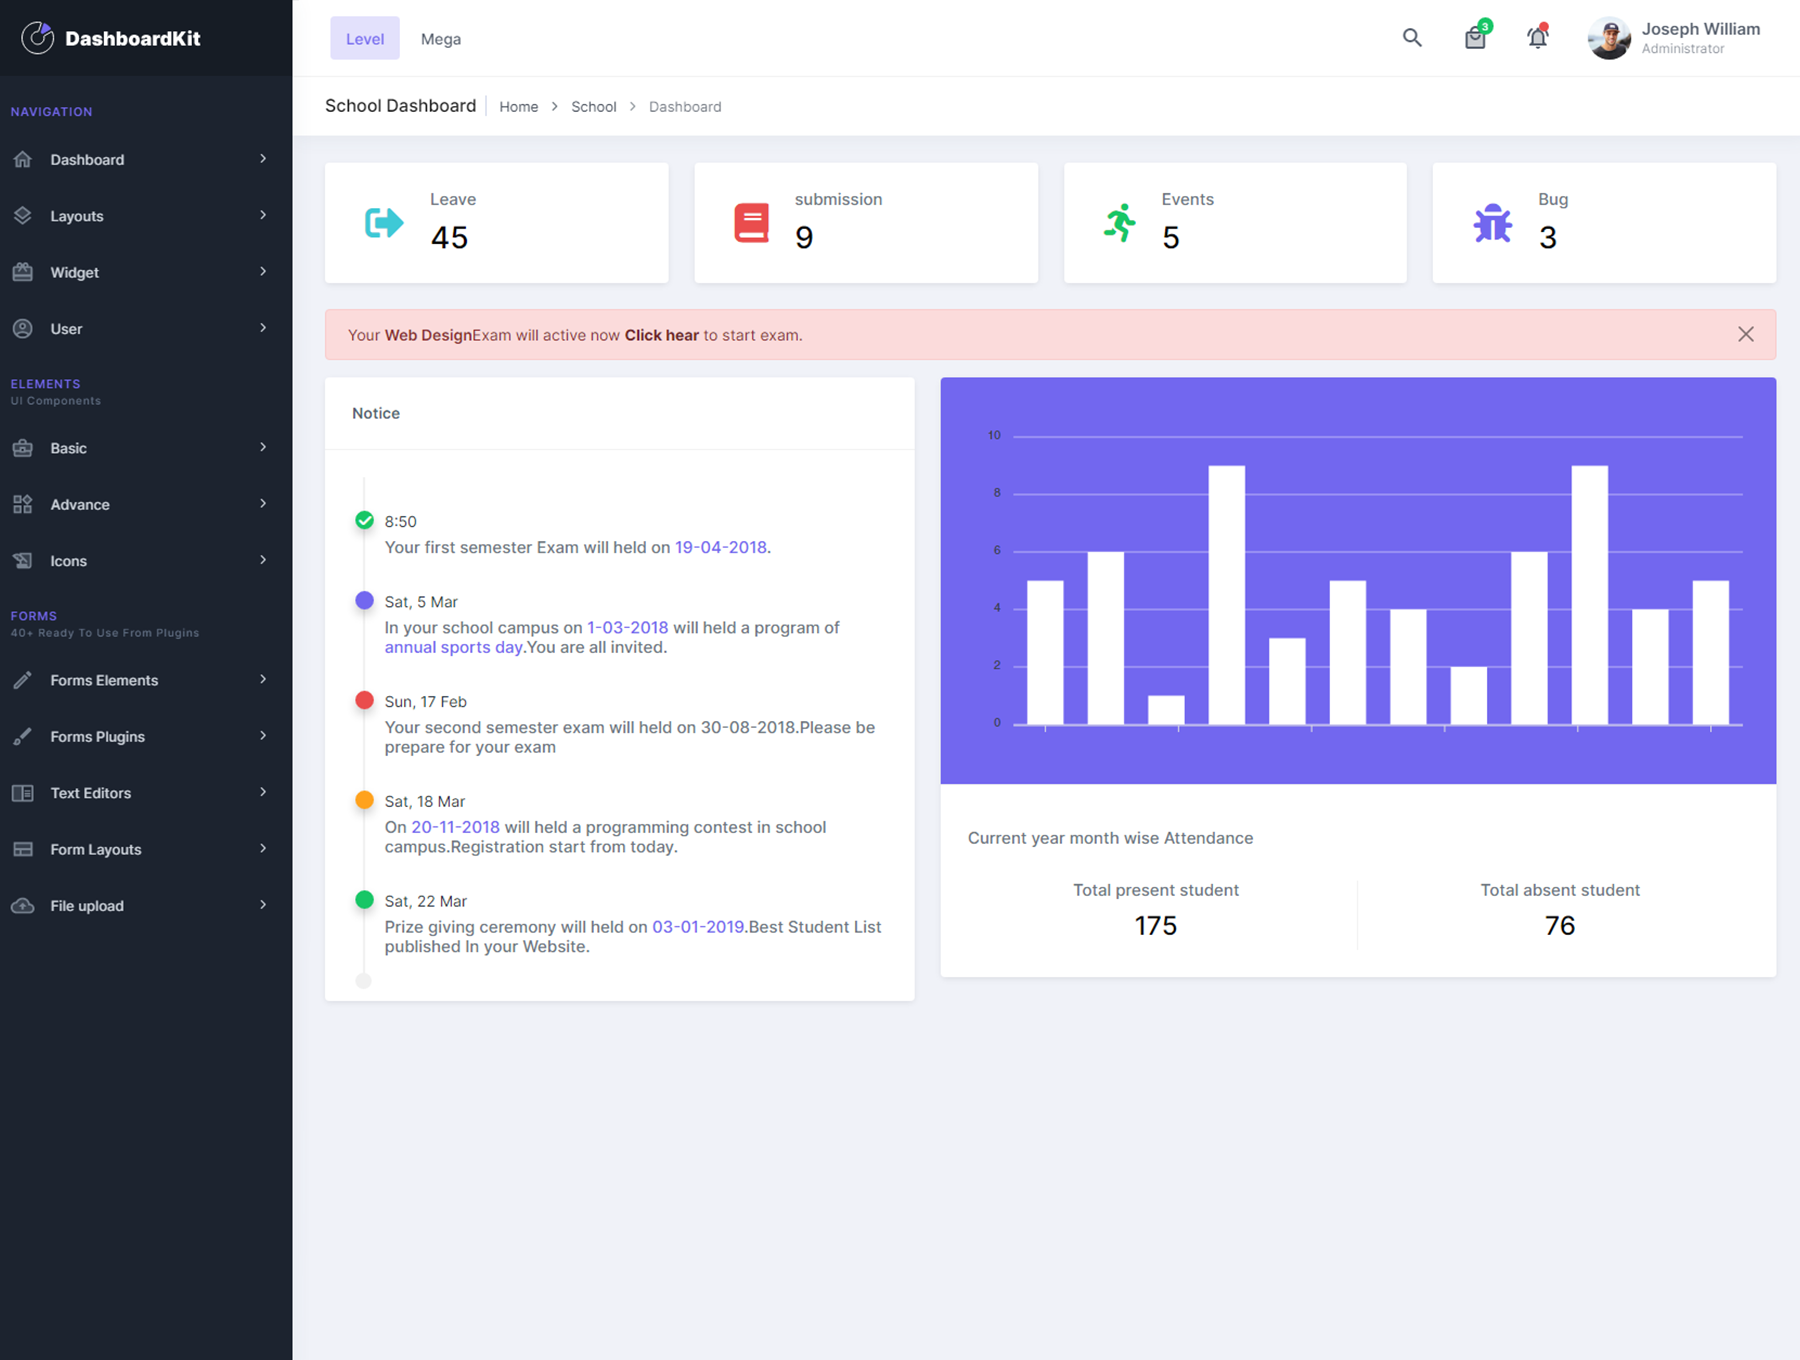Click the green checkmark marker at 8:50
Viewport: 1800px width, 1360px height.
click(x=364, y=520)
